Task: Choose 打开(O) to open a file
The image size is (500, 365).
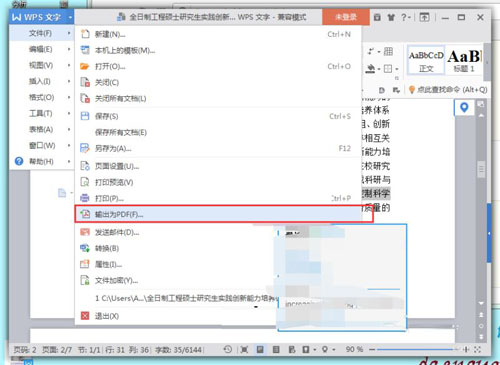Action: (218, 66)
